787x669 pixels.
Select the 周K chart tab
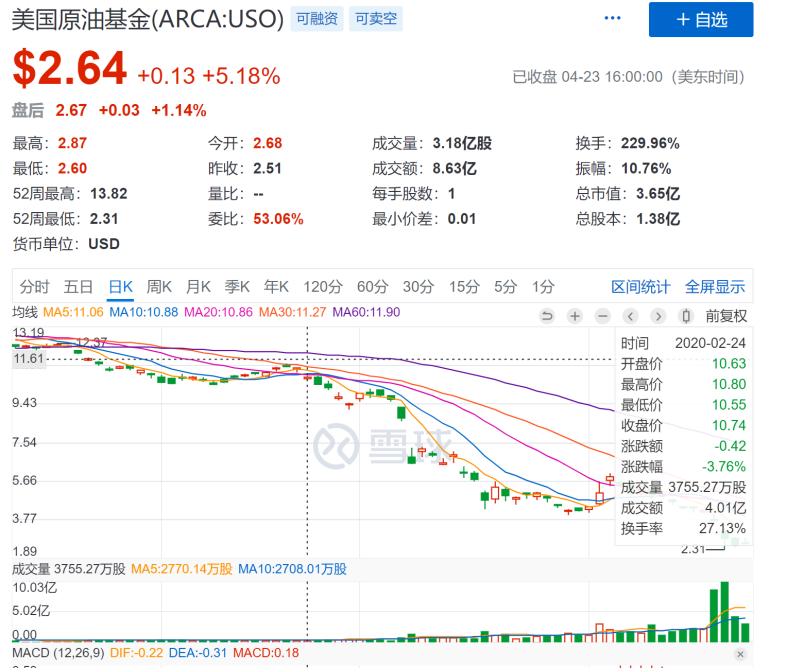[x=159, y=287]
